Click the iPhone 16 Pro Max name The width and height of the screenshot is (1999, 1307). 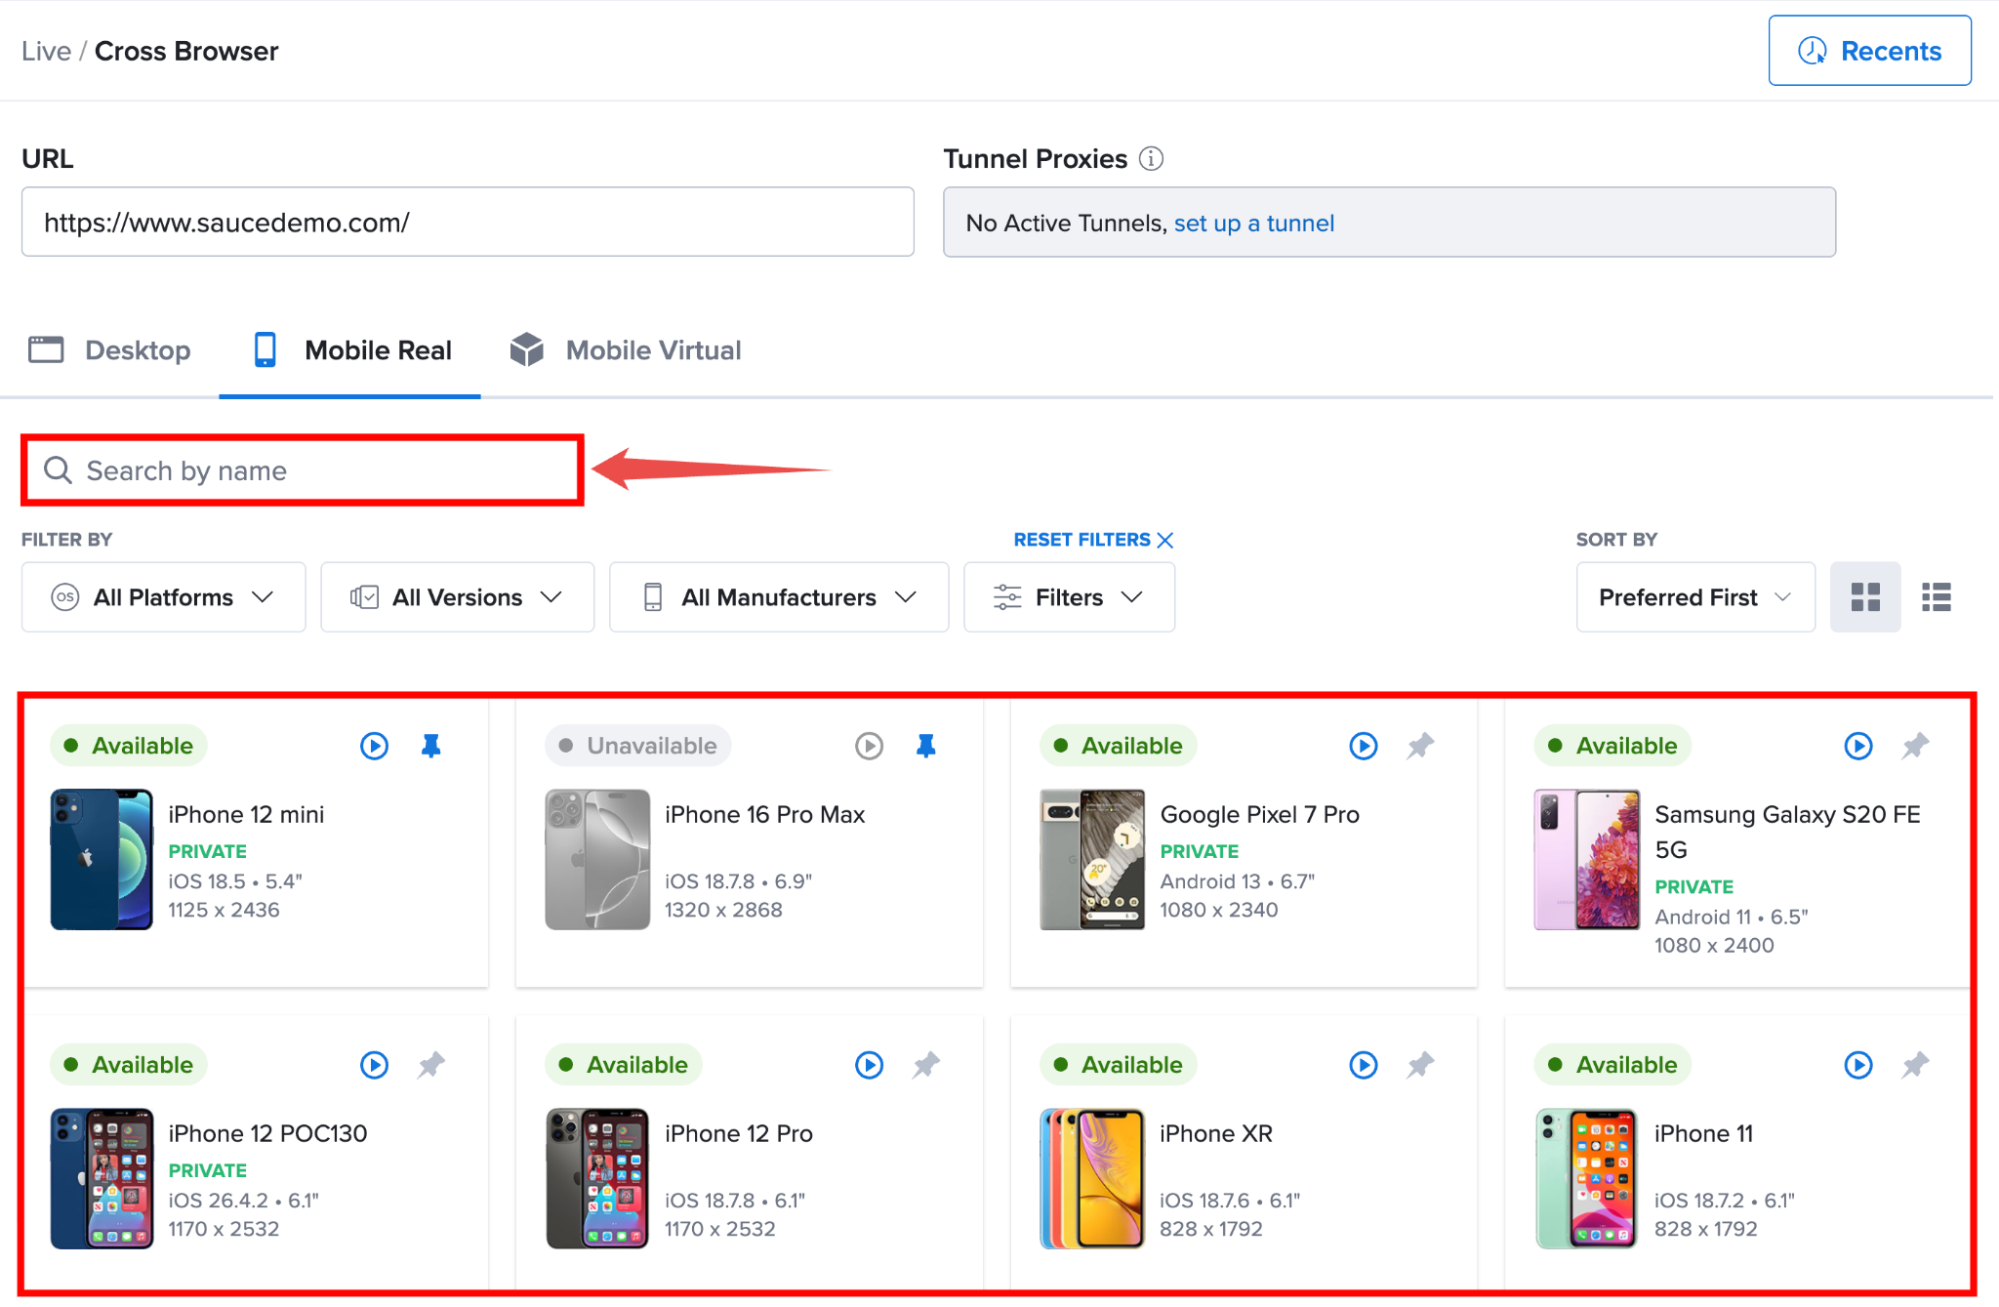click(765, 815)
